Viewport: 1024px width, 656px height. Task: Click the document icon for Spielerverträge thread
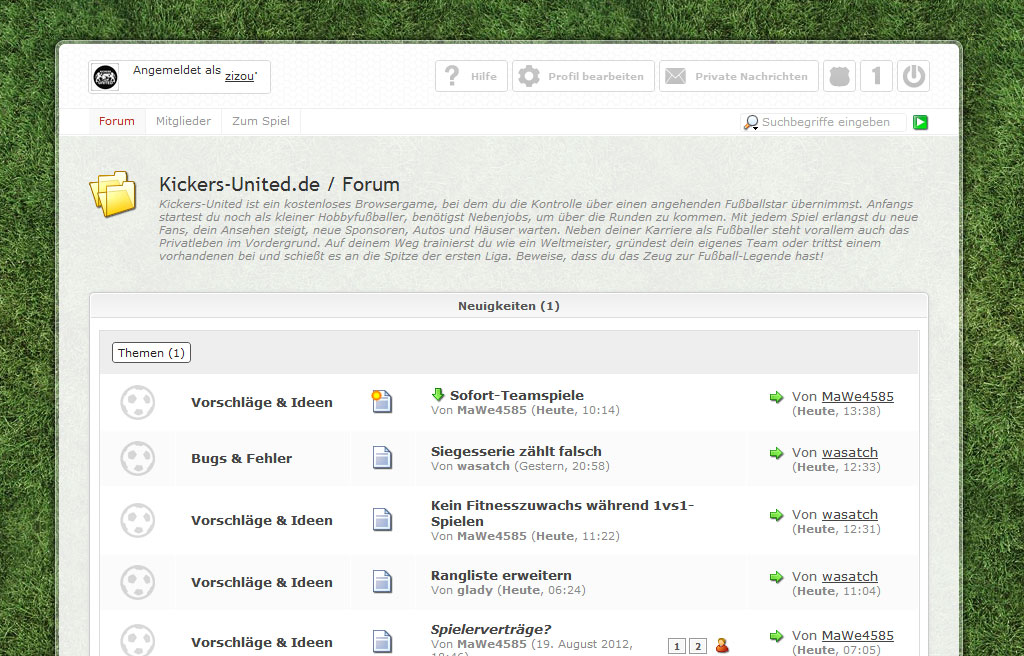tap(383, 641)
